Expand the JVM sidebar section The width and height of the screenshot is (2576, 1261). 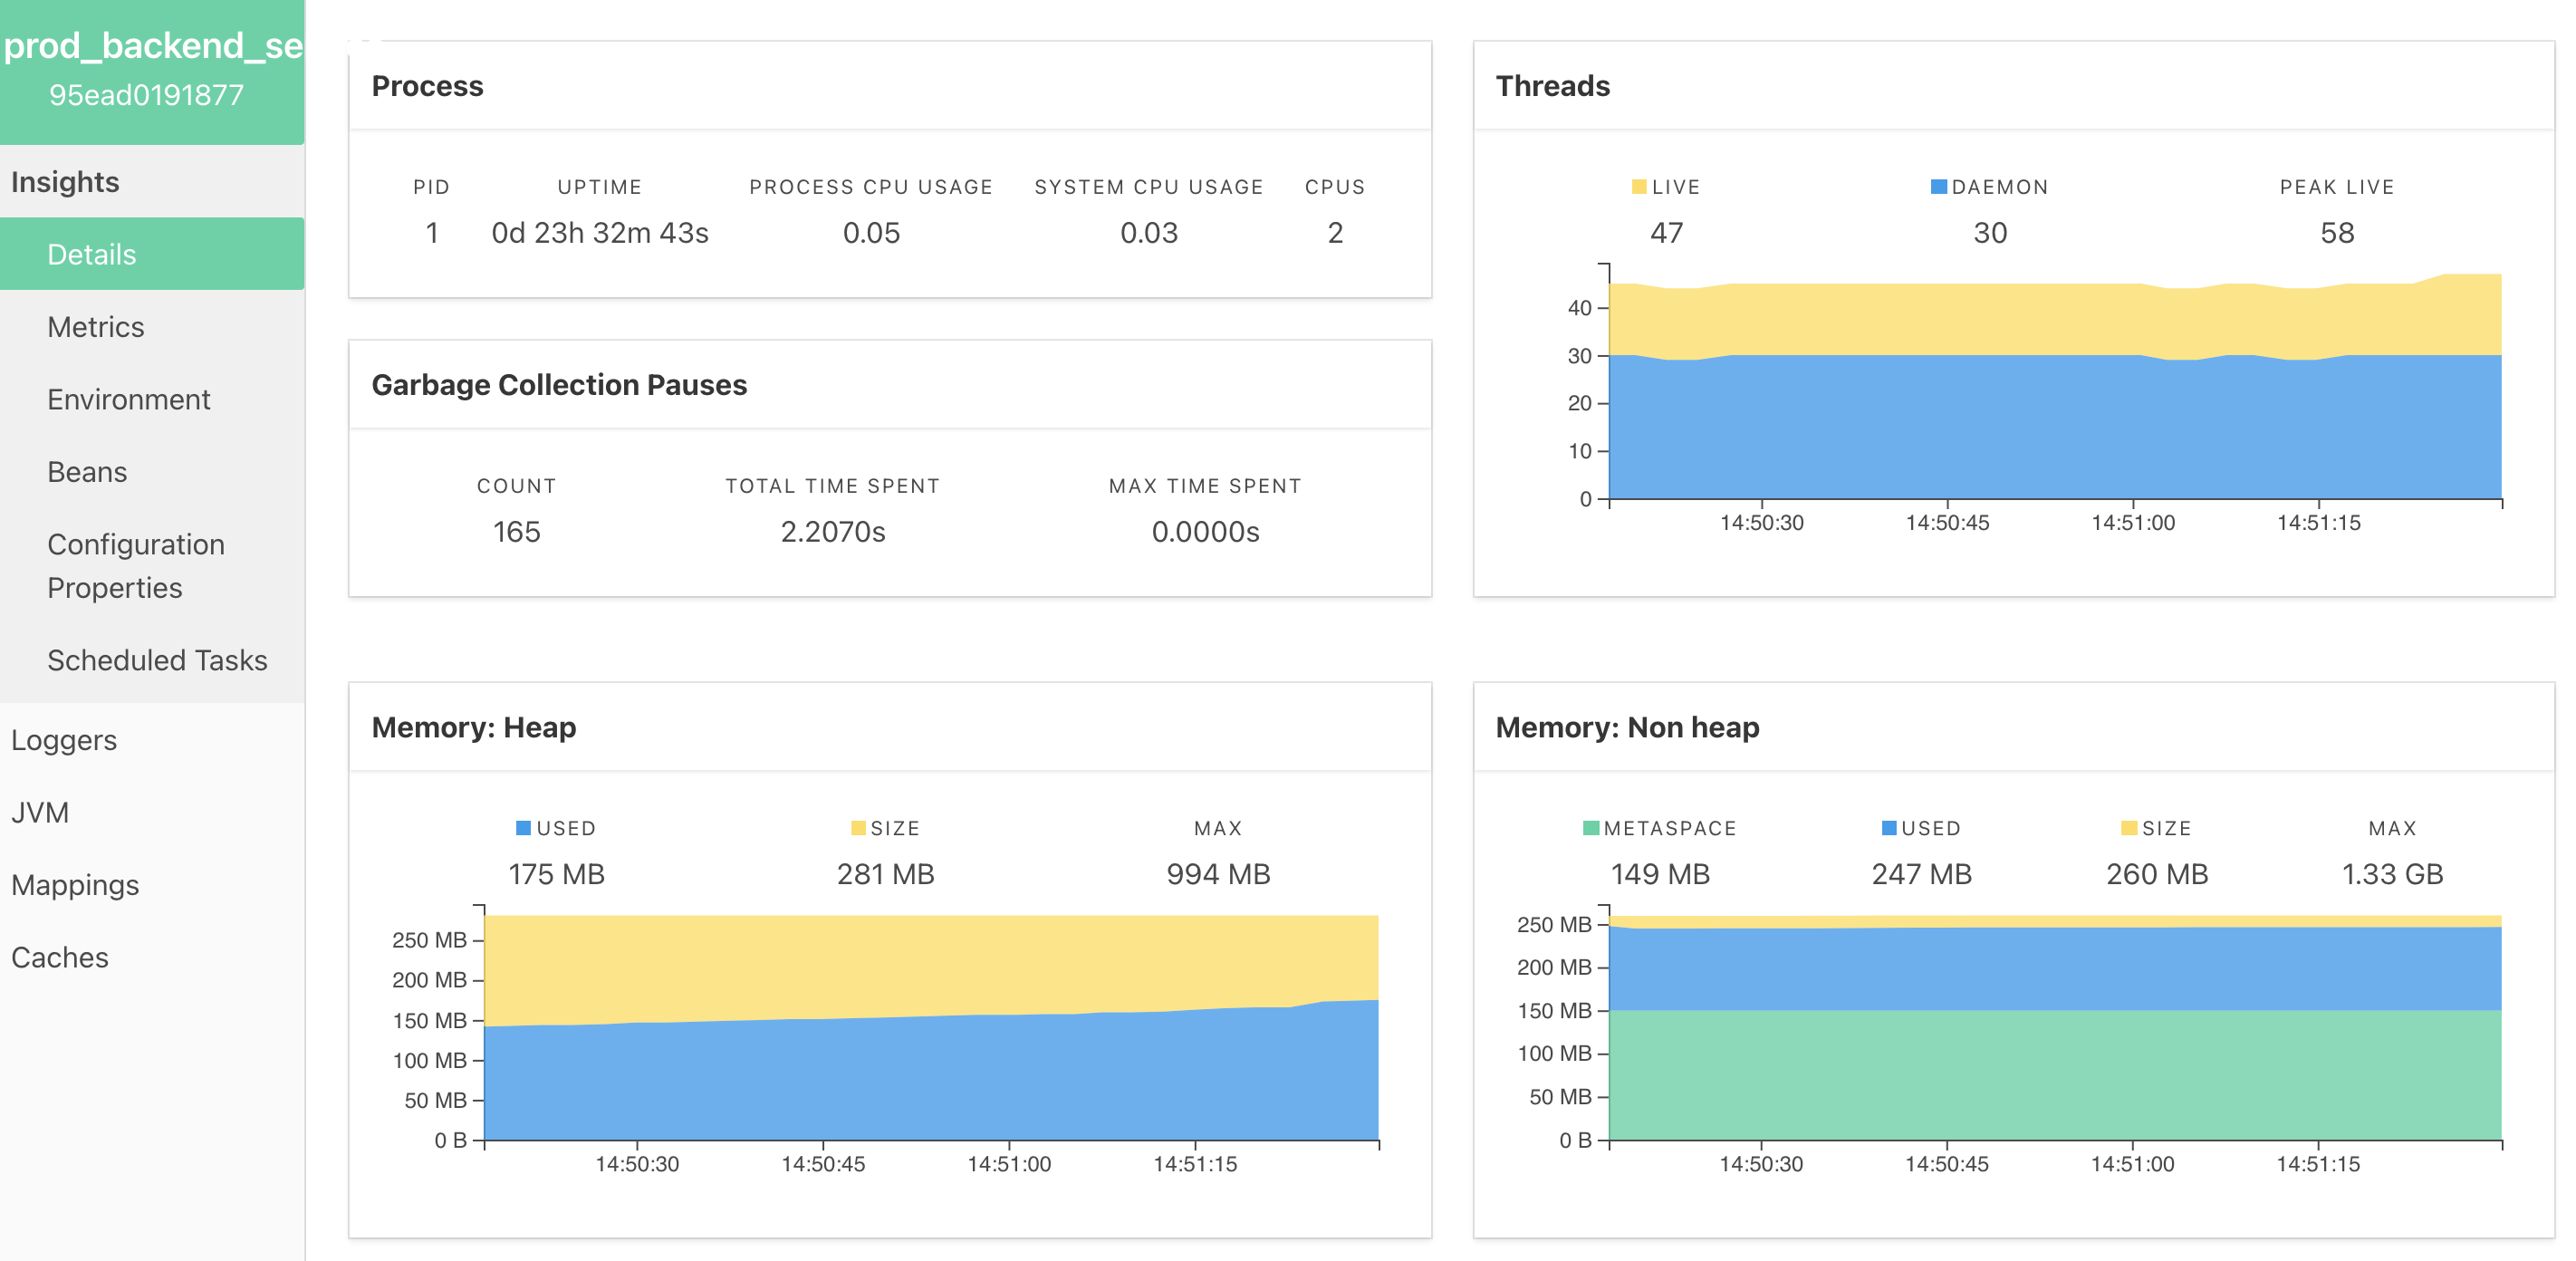click(x=40, y=812)
